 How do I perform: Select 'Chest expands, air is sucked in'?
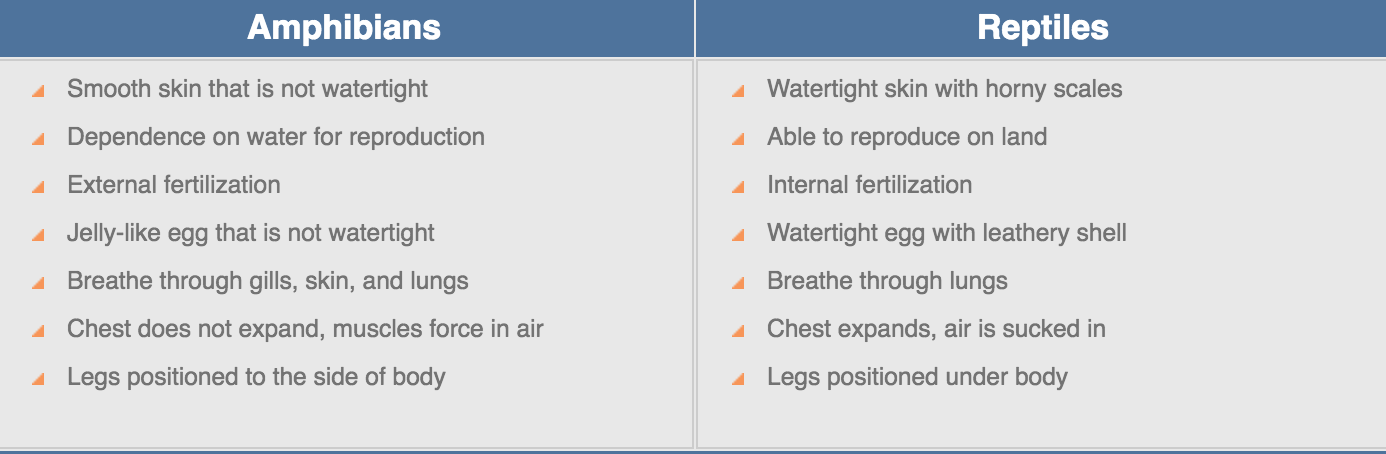coord(936,329)
